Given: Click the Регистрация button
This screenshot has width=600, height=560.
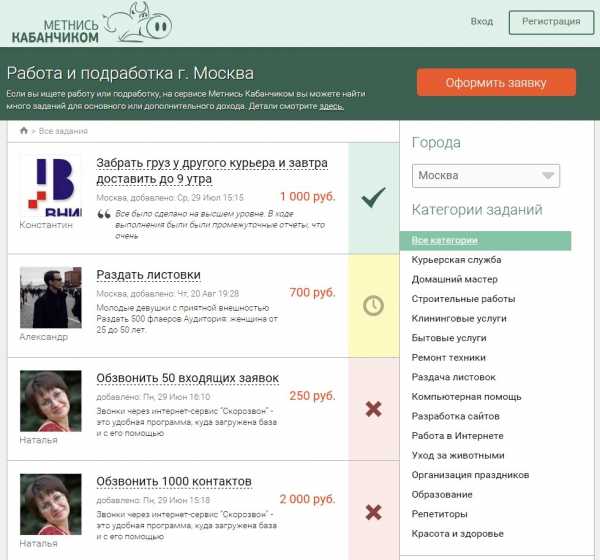Looking at the screenshot, I should [550, 21].
